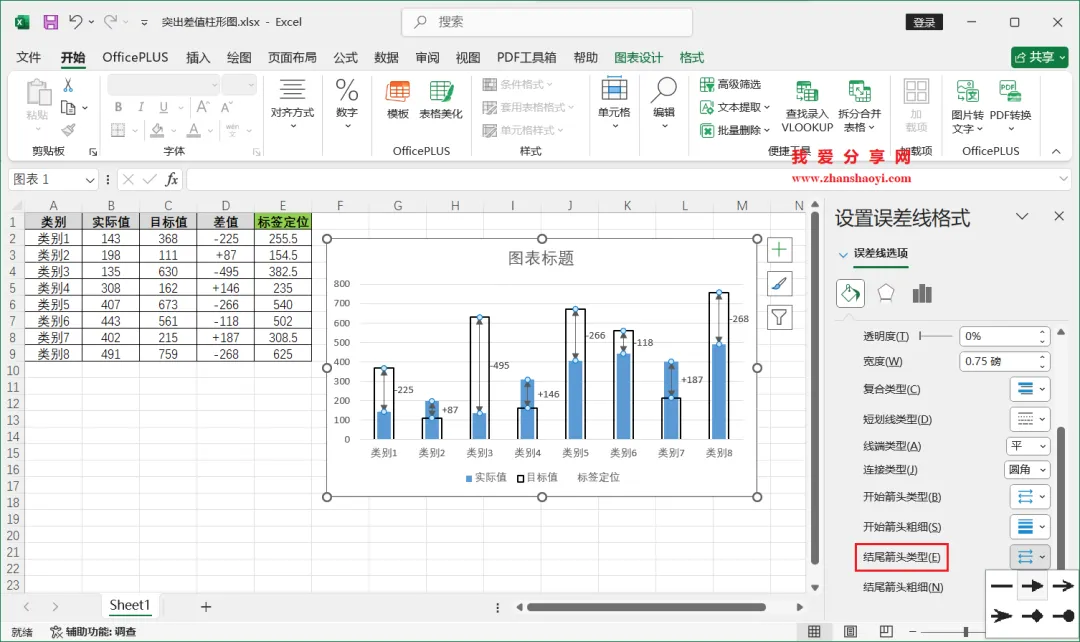Screen dimensions: 1080x642
Task: Expand the name box dropdown
Action: click(90, 180)
